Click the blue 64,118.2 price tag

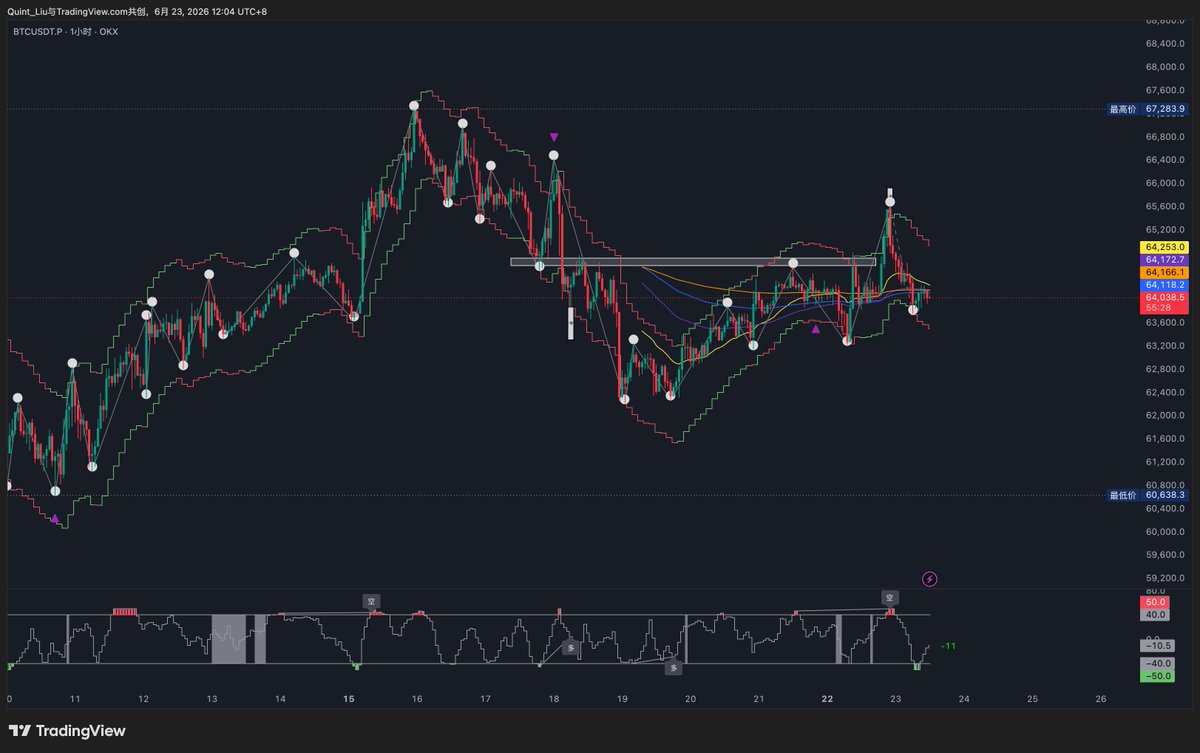point(1165,285)
